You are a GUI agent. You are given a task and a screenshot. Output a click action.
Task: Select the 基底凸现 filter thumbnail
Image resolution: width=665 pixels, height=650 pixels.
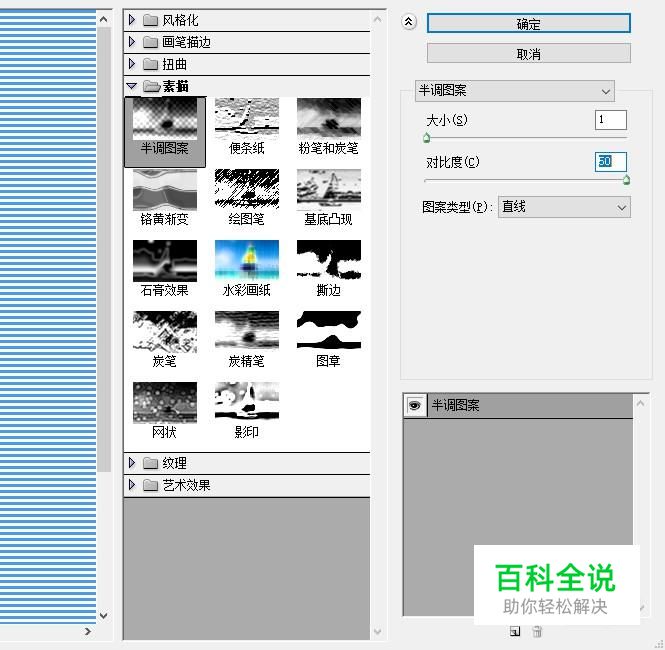tap(329, 190)
